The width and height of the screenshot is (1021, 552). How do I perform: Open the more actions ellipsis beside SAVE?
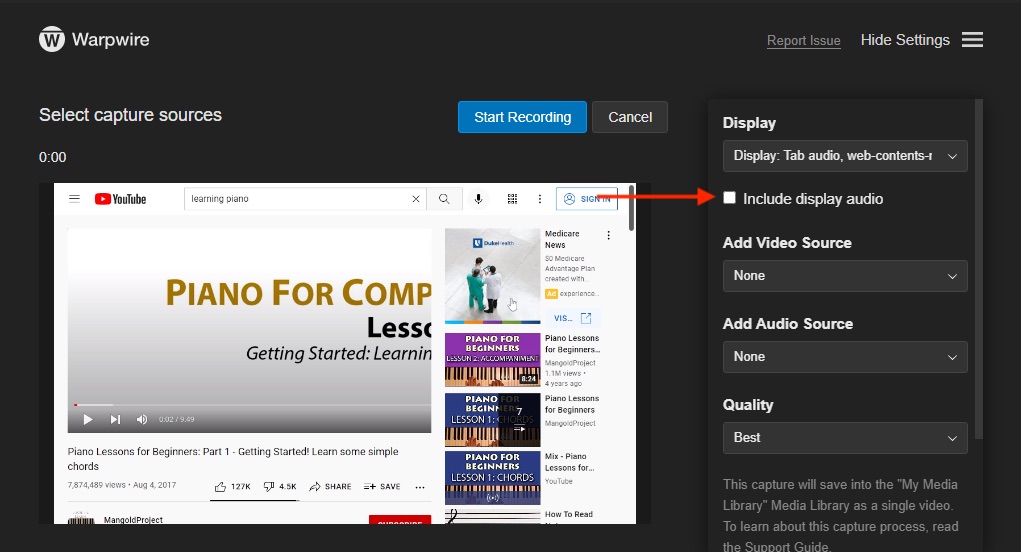tap(420, 487)
